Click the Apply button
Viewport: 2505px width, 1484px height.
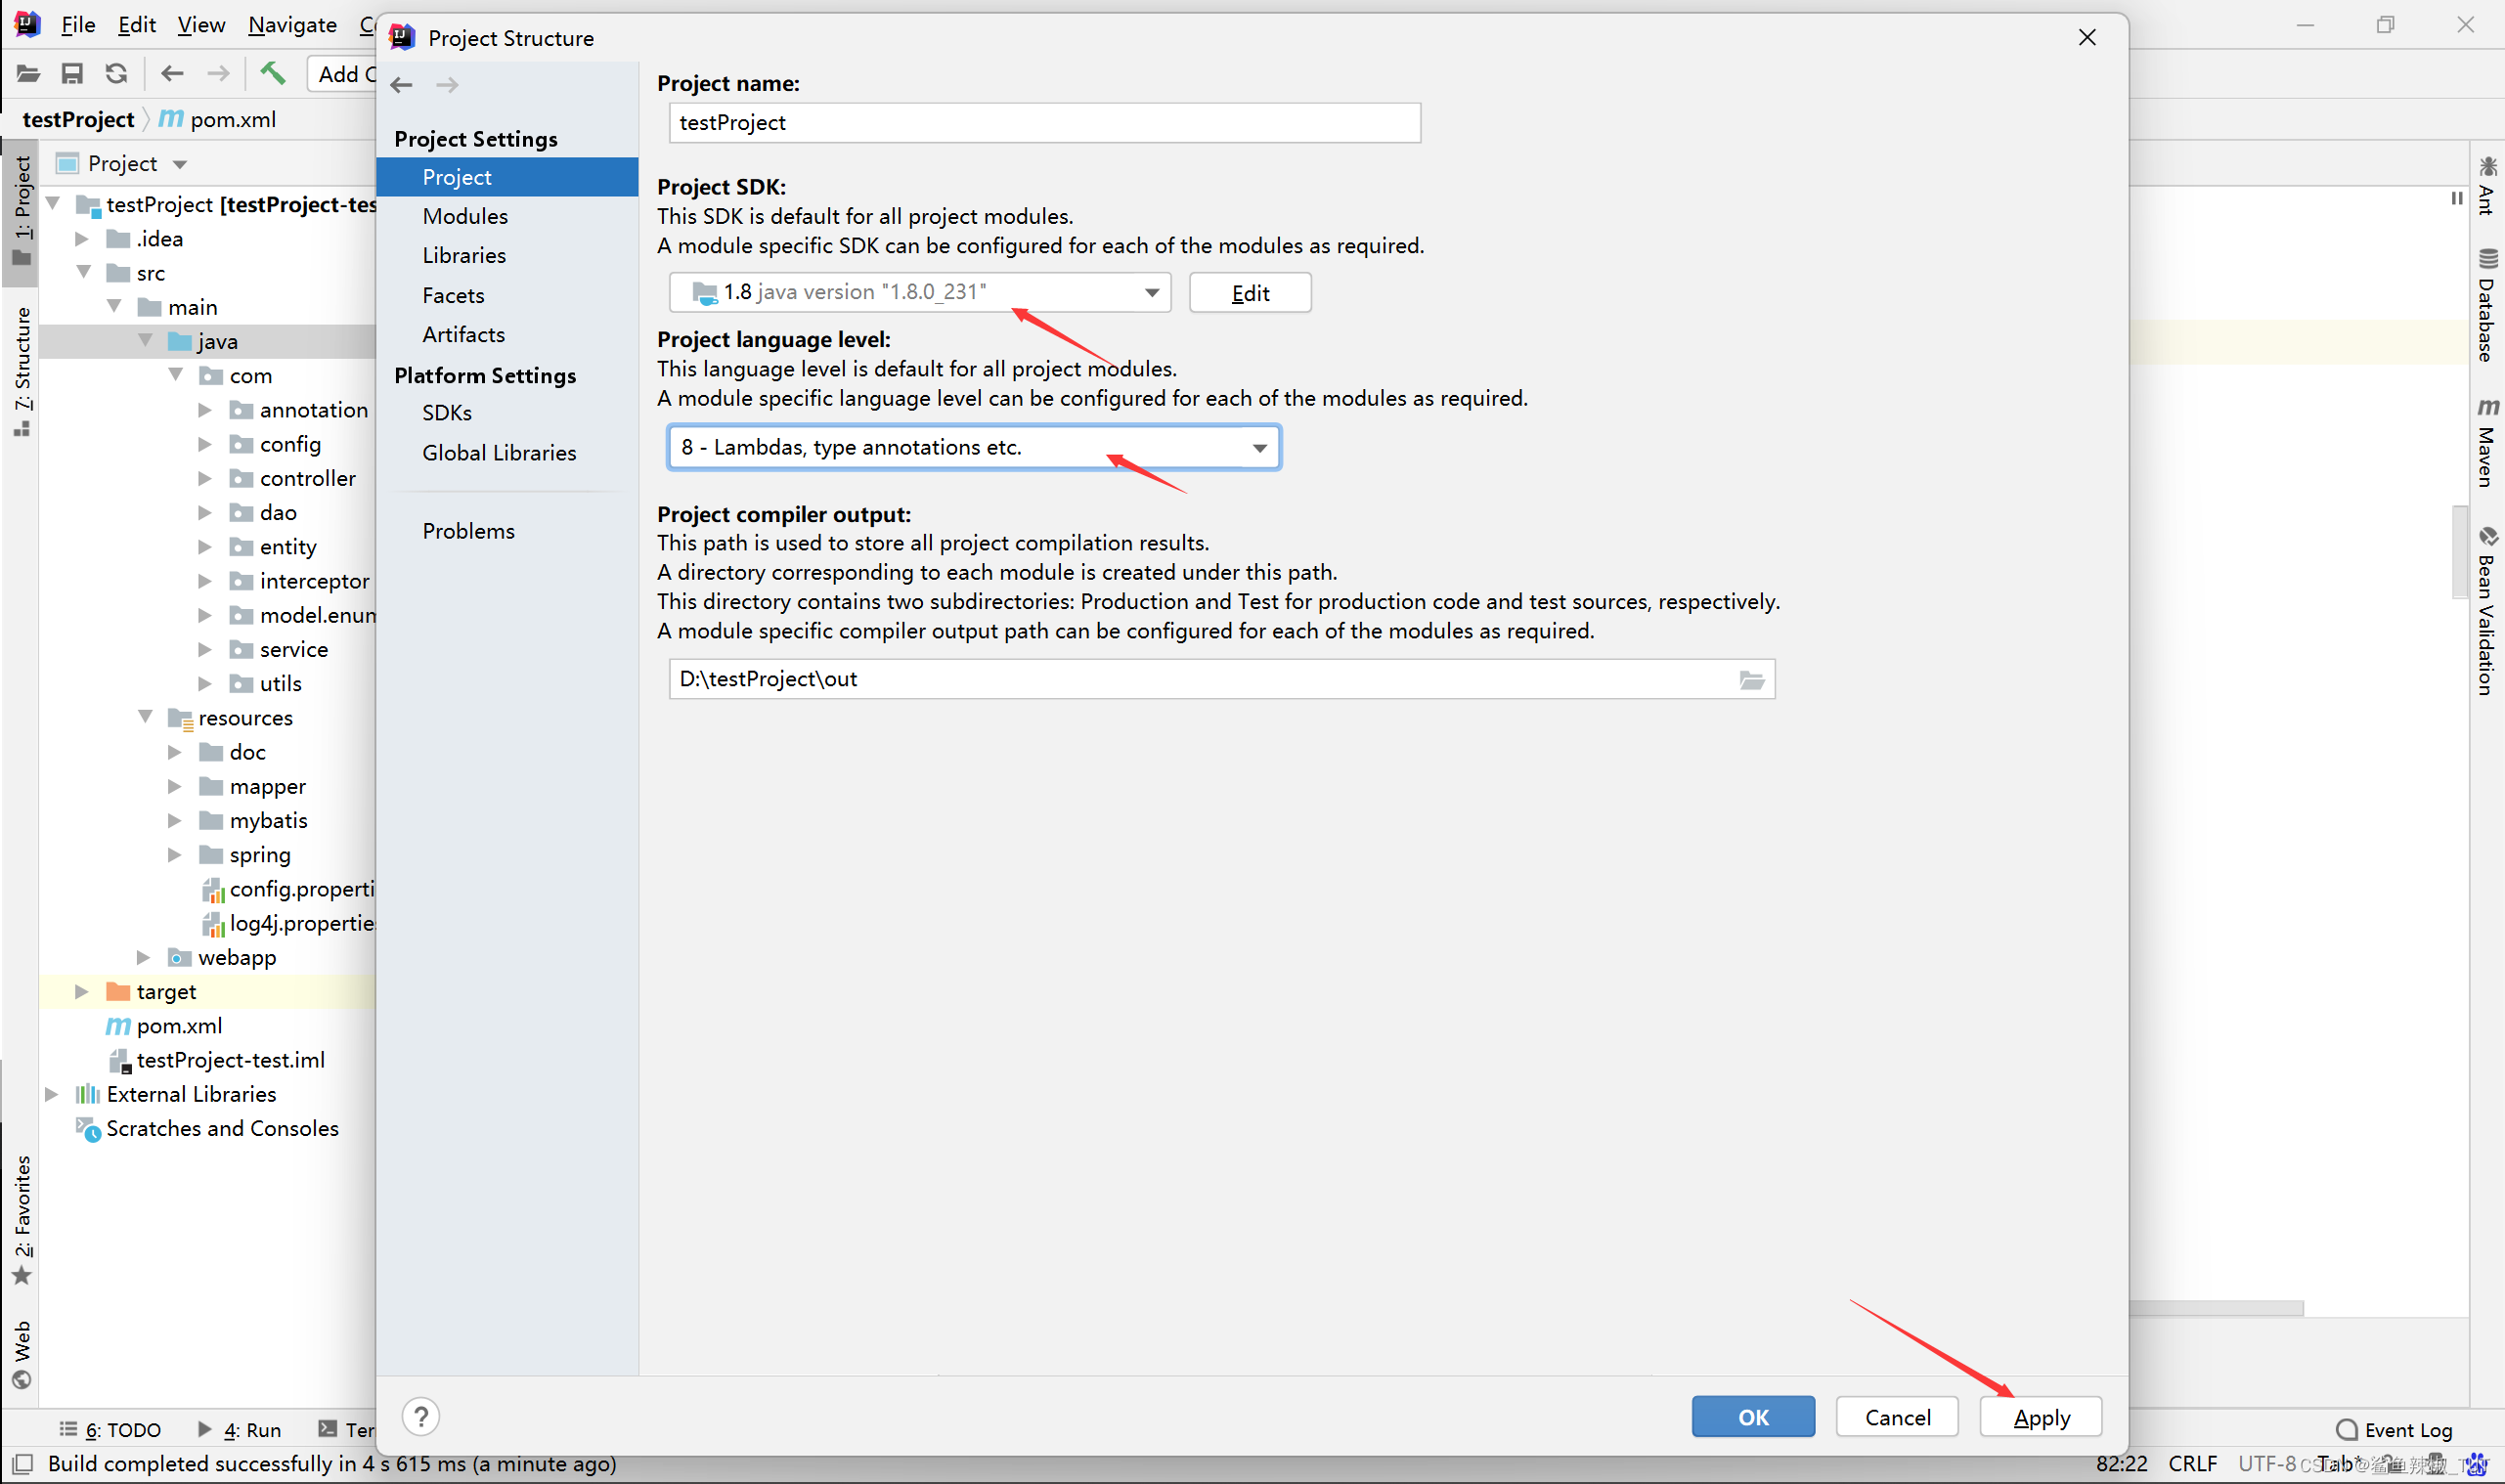pyautogui.click(x=2040, y=1417)
